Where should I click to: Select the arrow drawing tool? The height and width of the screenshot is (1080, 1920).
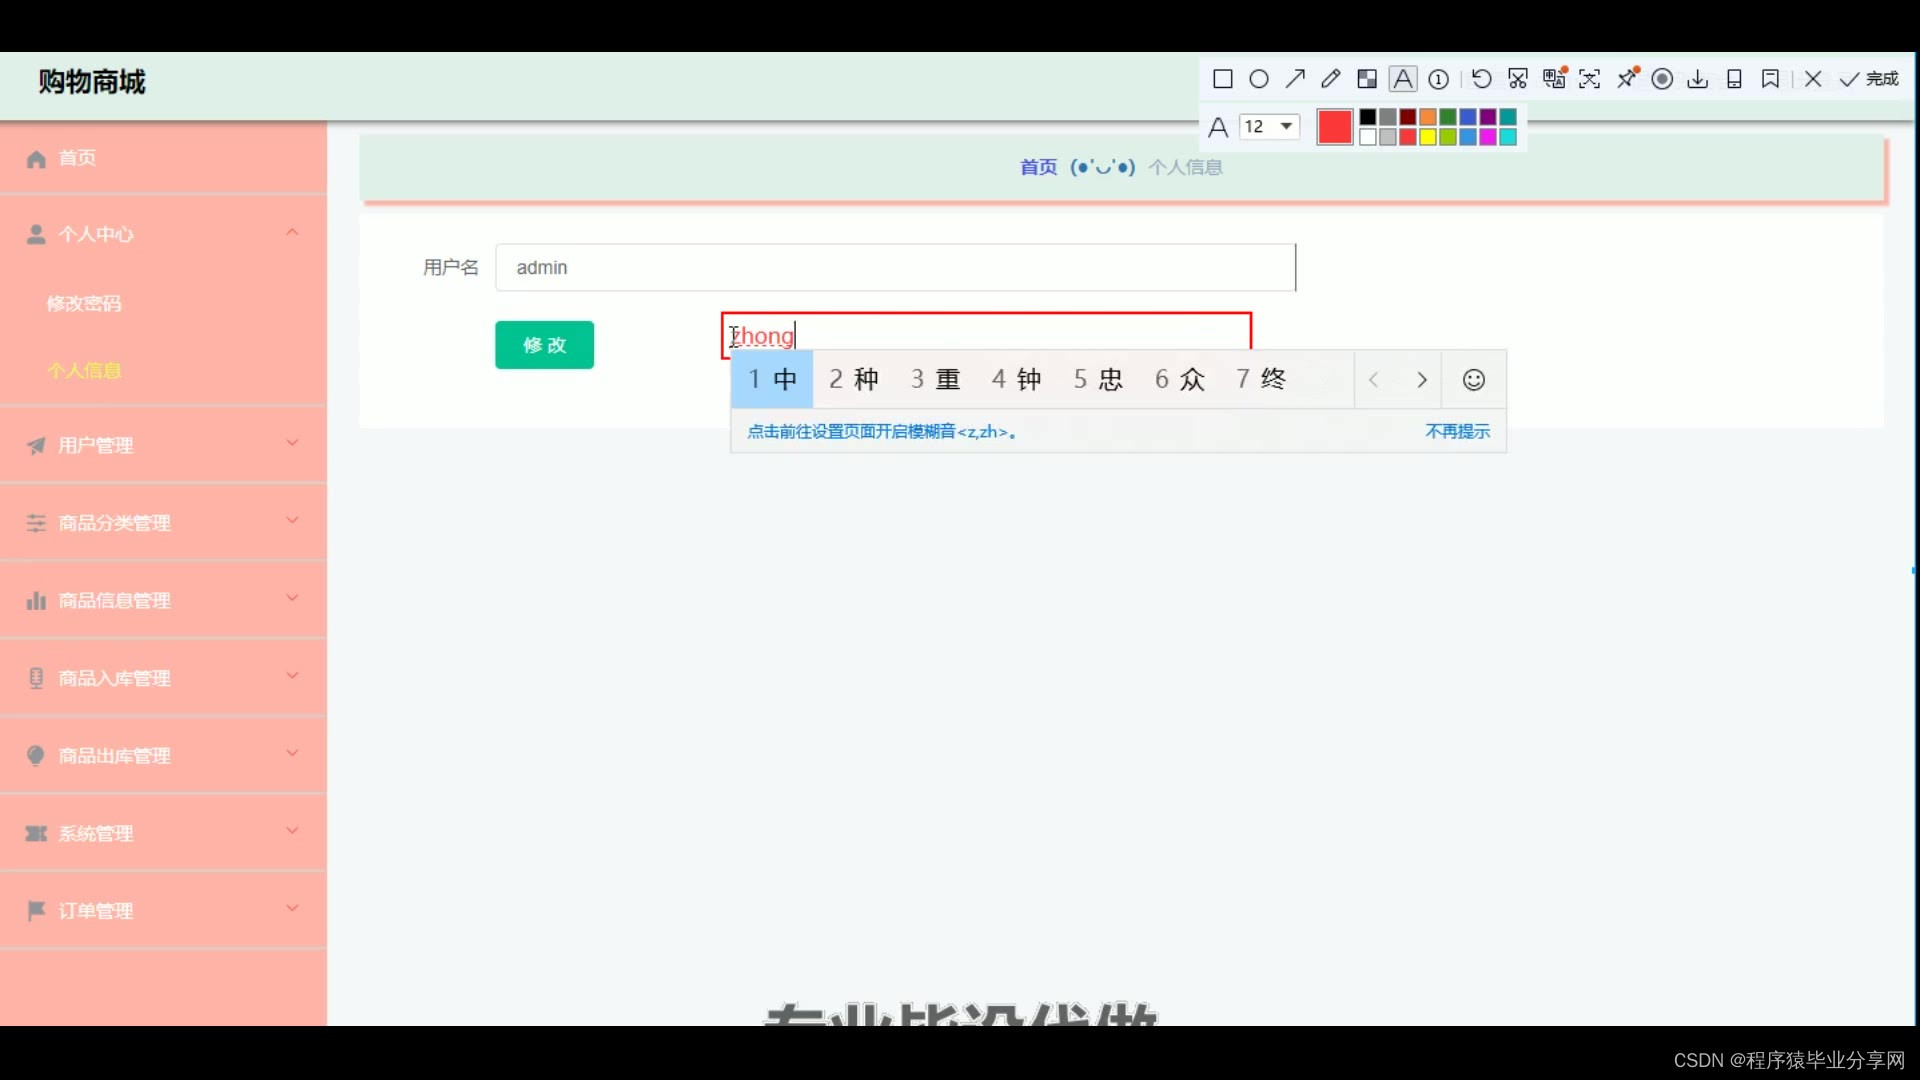click(x=1295, y=79)
